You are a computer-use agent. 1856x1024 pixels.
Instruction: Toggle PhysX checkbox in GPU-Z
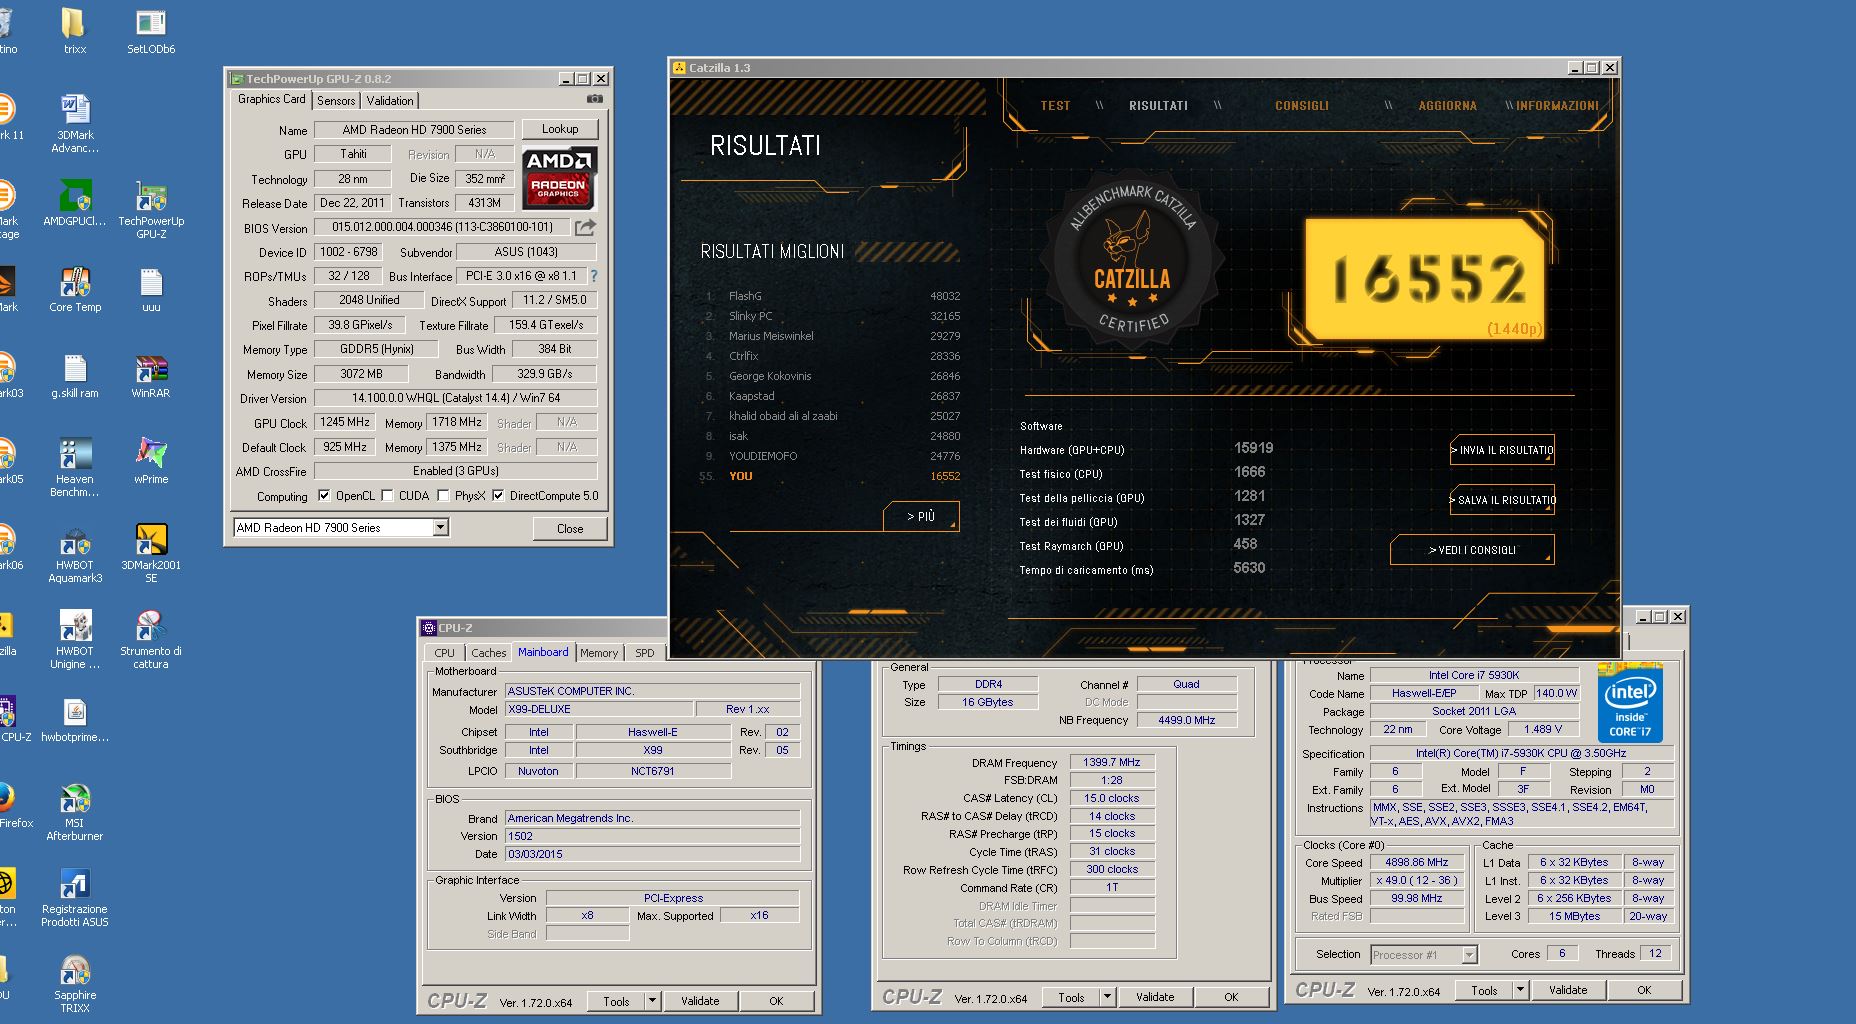tap(443, 496)
